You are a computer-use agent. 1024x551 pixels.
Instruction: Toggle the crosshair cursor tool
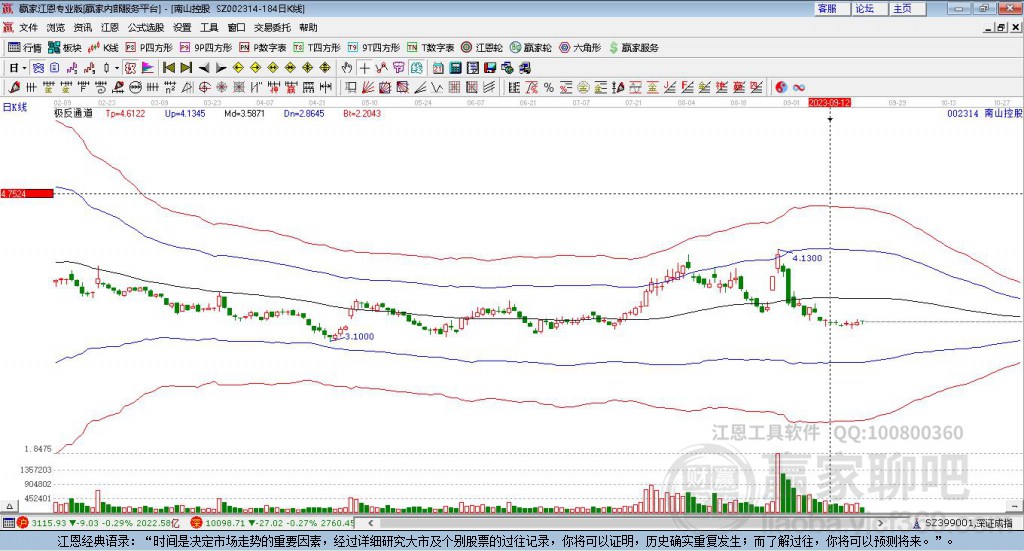point(364,68)
